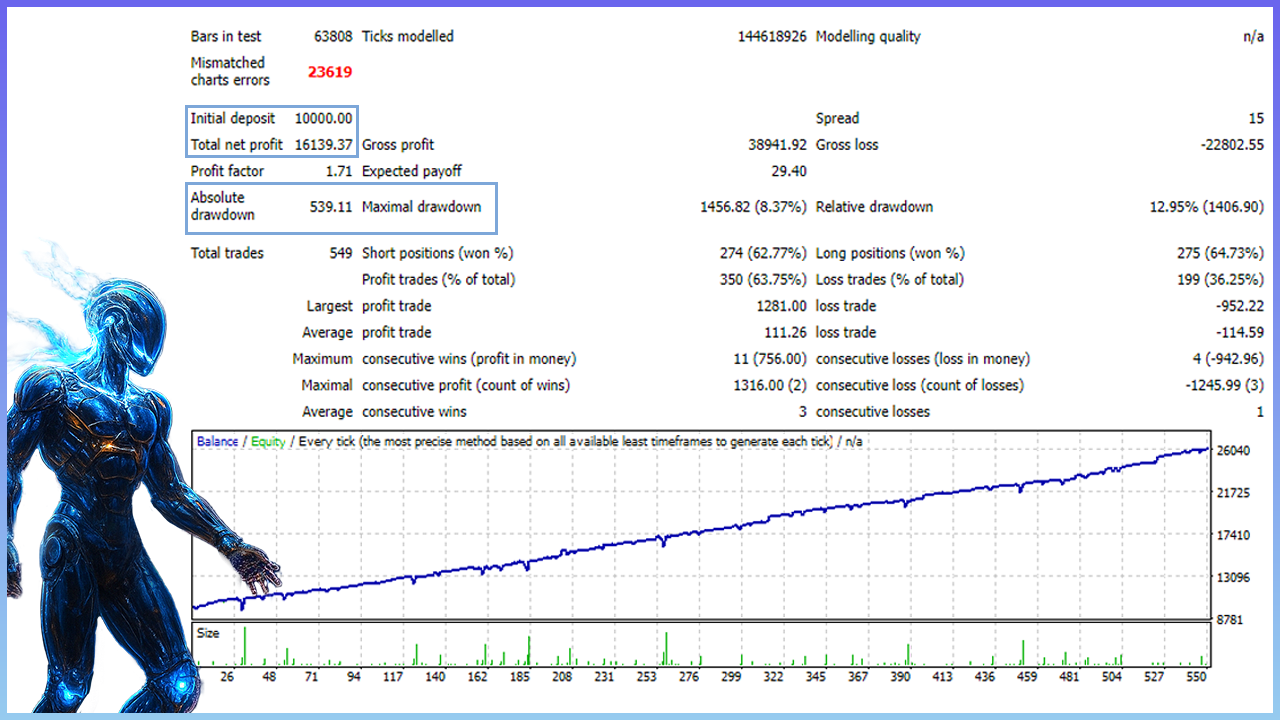
Task: Click the Size label in the volume panel
Action: [208, 633]
